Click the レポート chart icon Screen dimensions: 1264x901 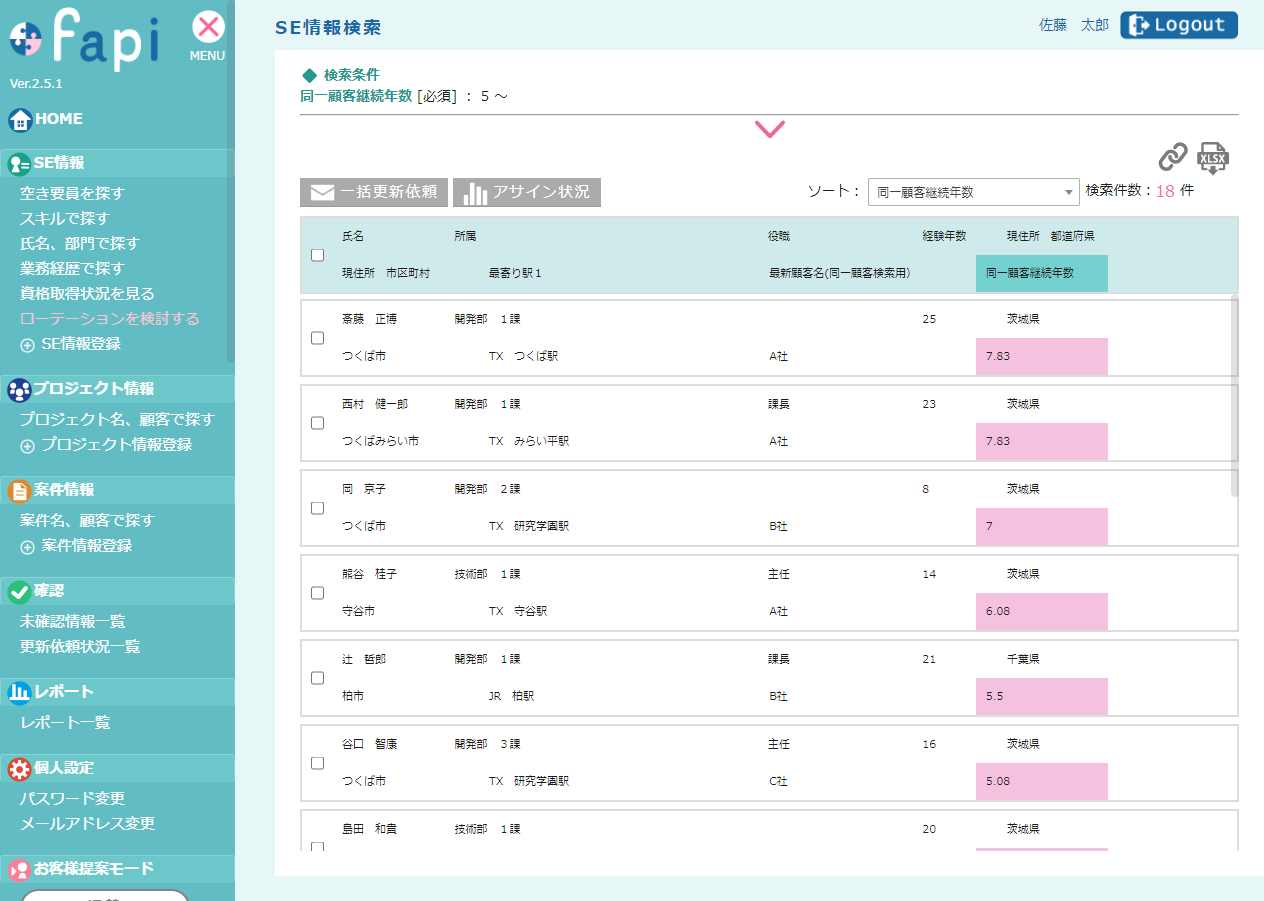[19, 692]
